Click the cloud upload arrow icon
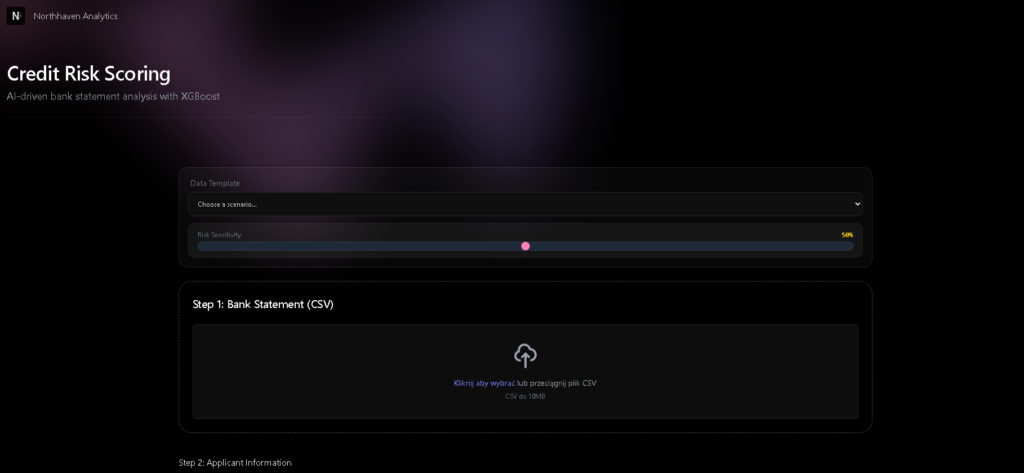The height and width of the screenshot is (473, 1024). point(525,355)
